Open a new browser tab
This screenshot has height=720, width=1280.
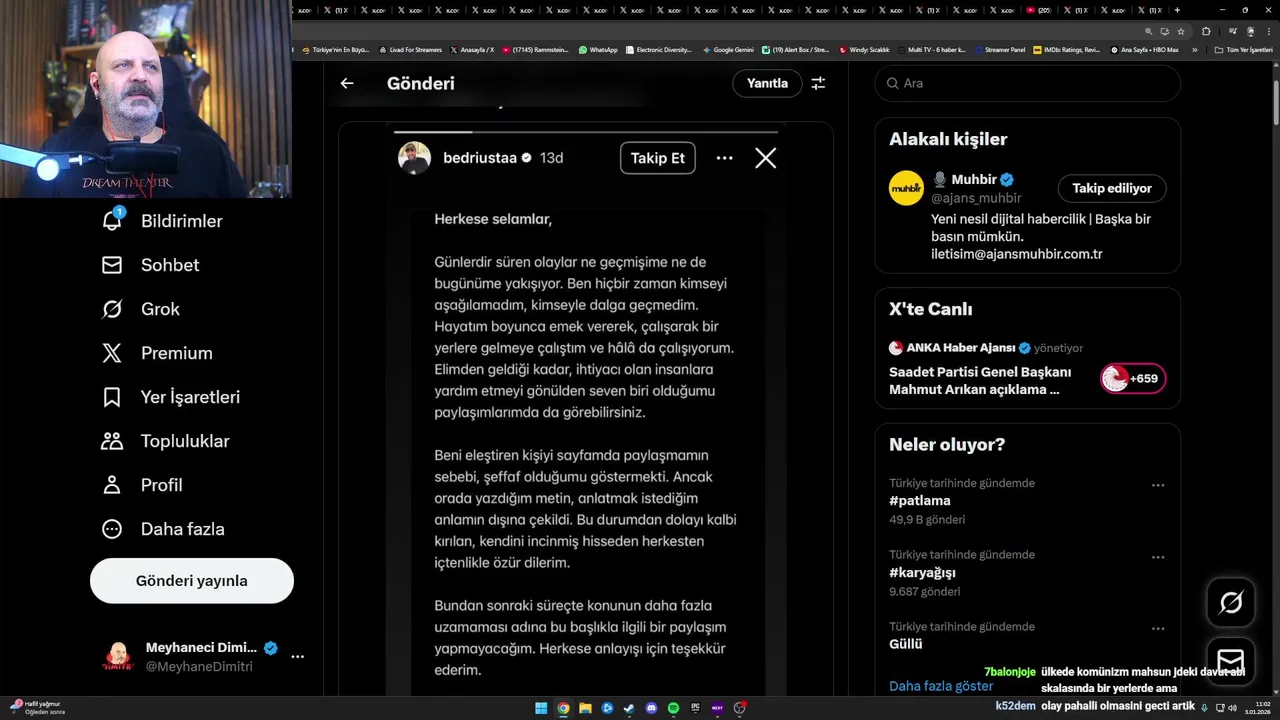pyautogui.click(x=1179, y=10)
